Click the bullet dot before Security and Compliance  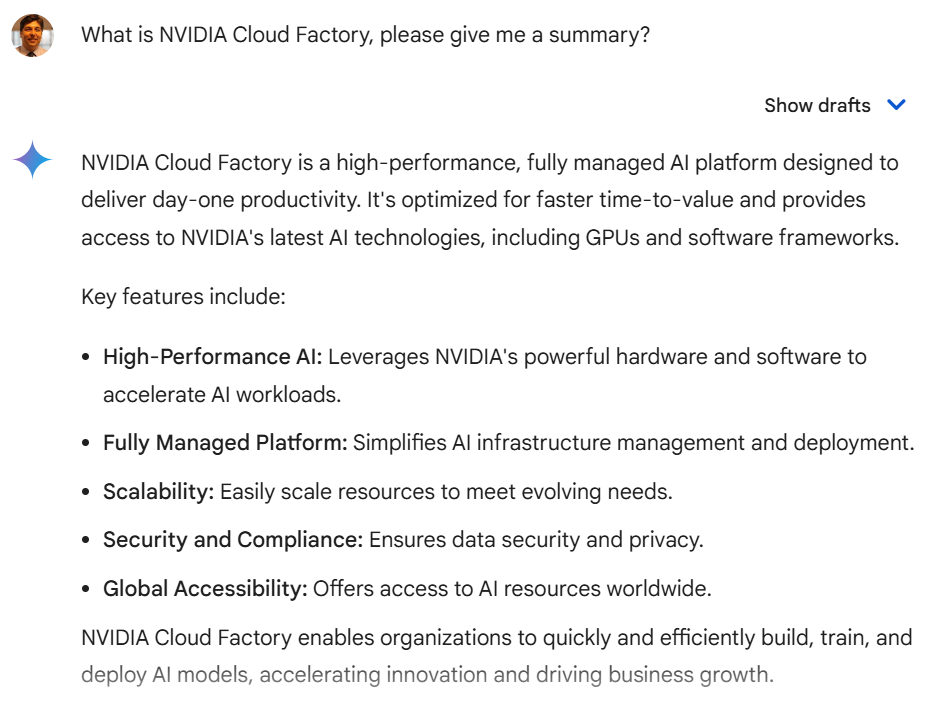tap(86, 540)
